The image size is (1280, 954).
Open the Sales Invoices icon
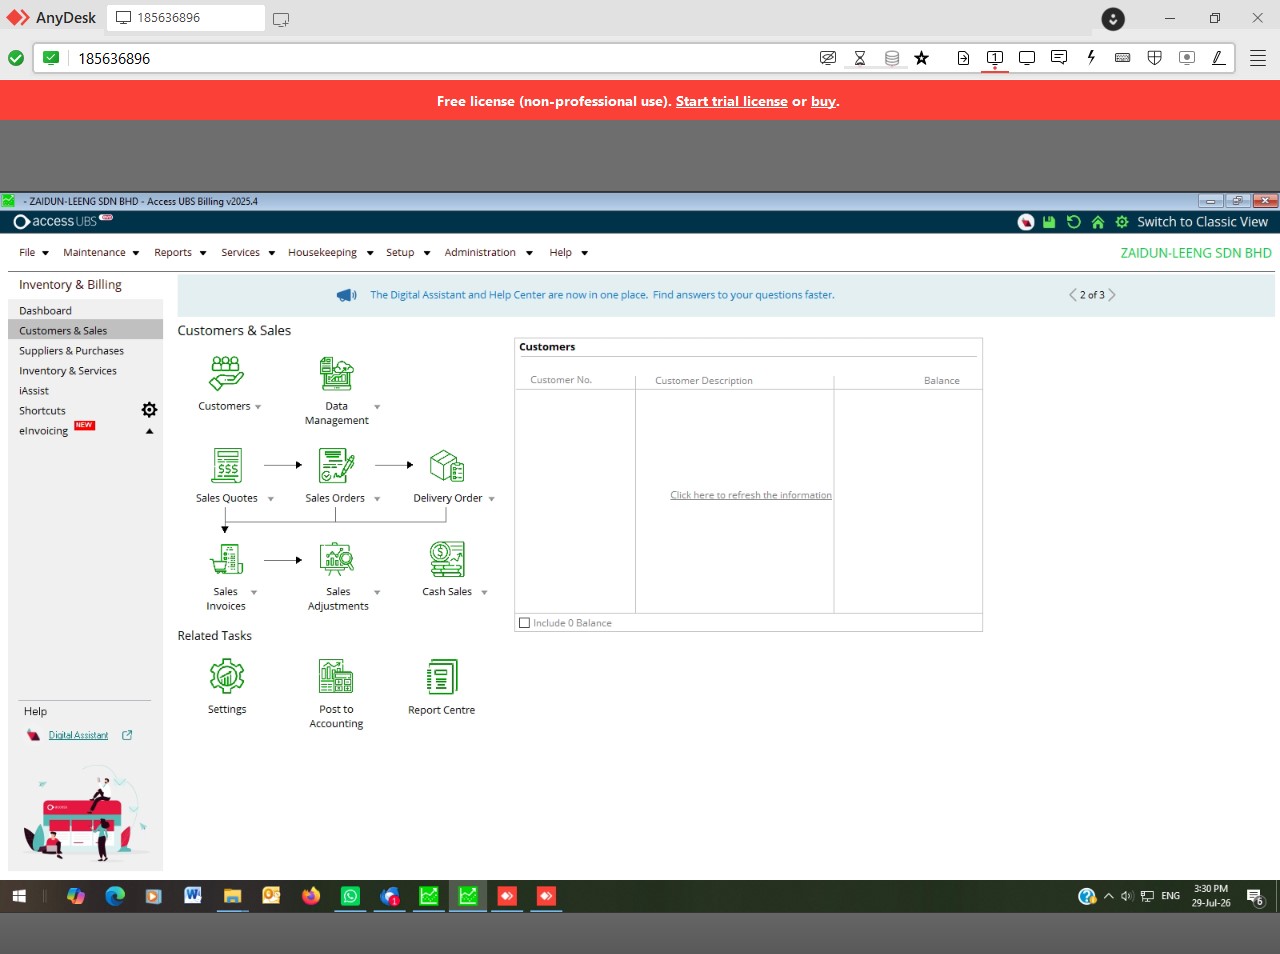pos(226,559)
